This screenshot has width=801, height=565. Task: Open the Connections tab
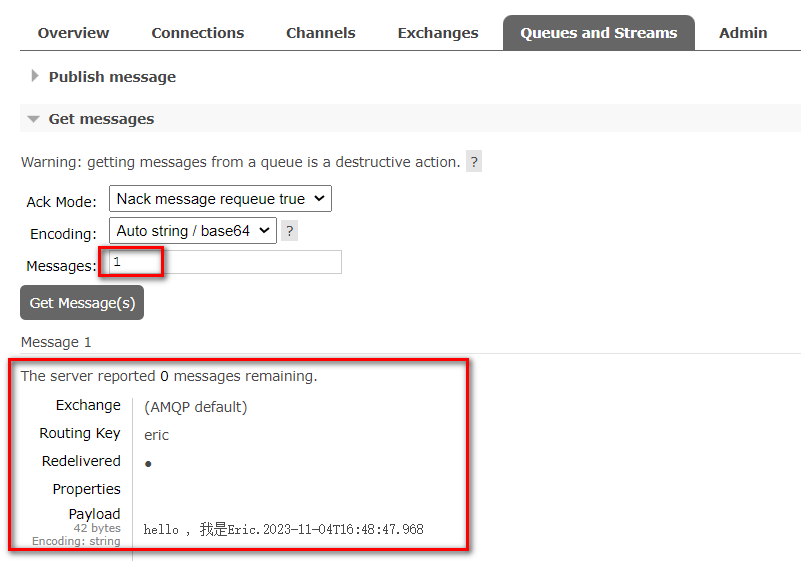click(x=197, y=33)
